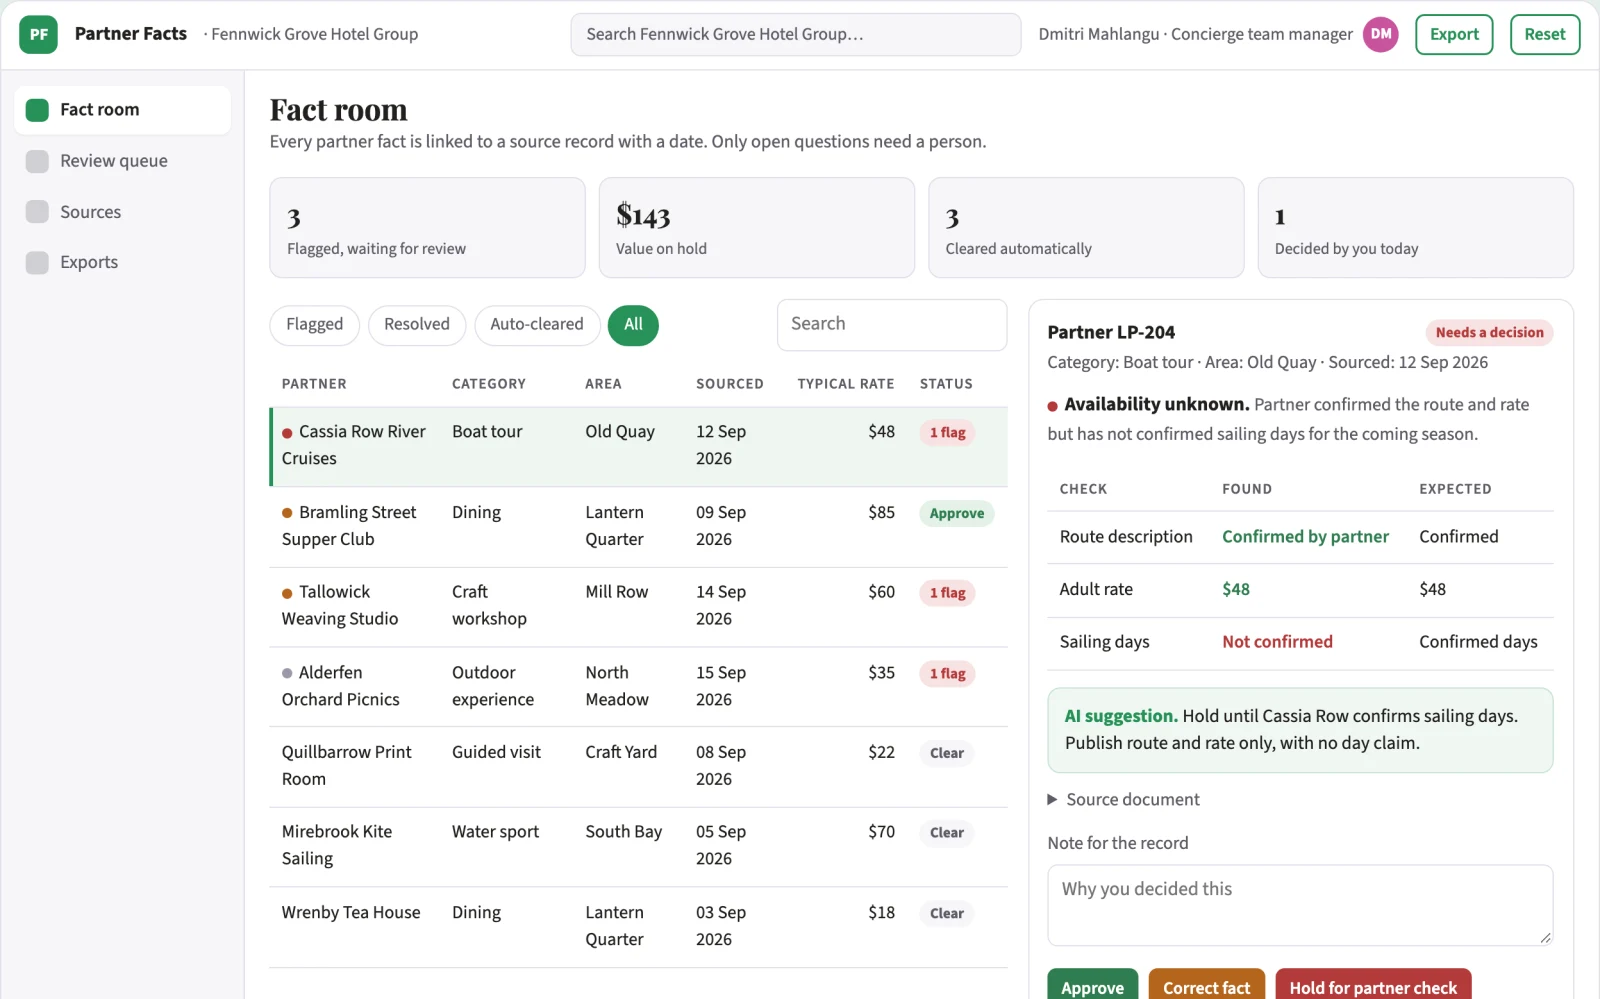This screenshot has height=999, width=1600.
Task: Select the All filter pill
Action: pos(633,325)
